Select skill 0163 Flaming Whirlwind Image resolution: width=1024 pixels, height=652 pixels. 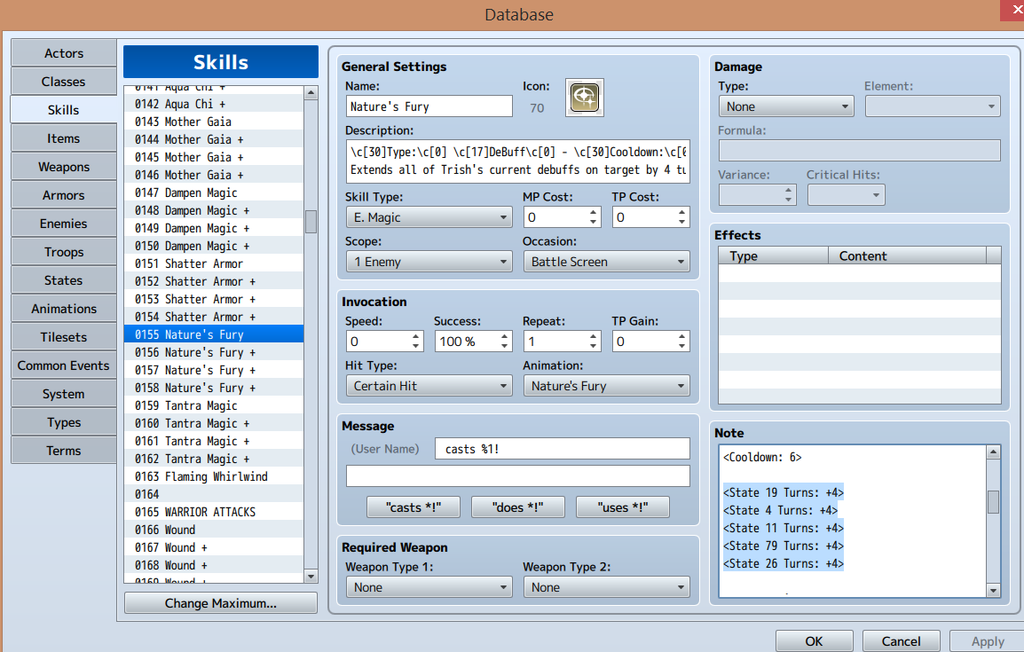215,477
